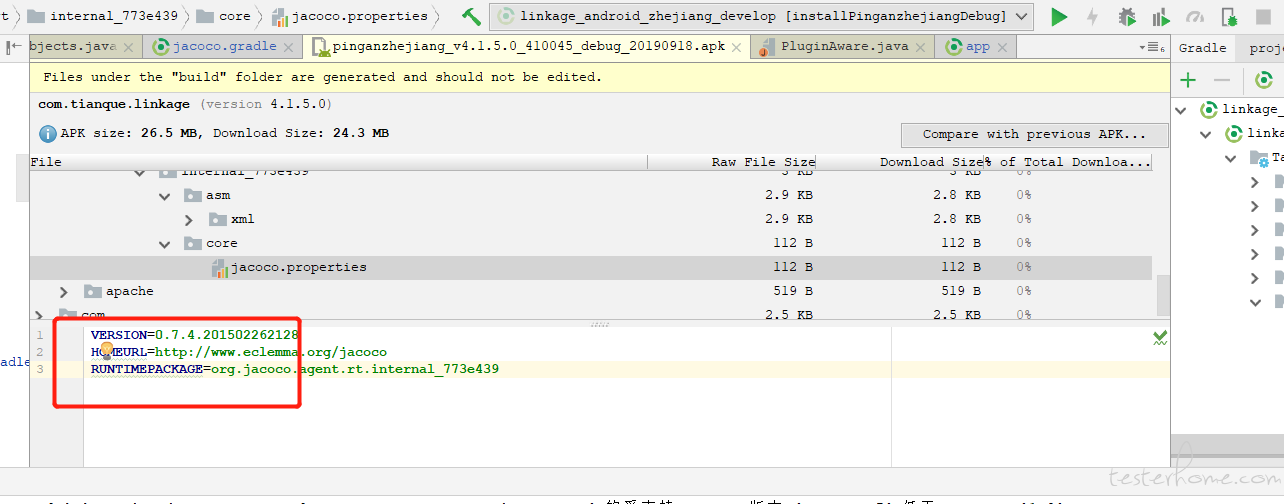Open the Profiler gauge icon

tap(1195, 16)
